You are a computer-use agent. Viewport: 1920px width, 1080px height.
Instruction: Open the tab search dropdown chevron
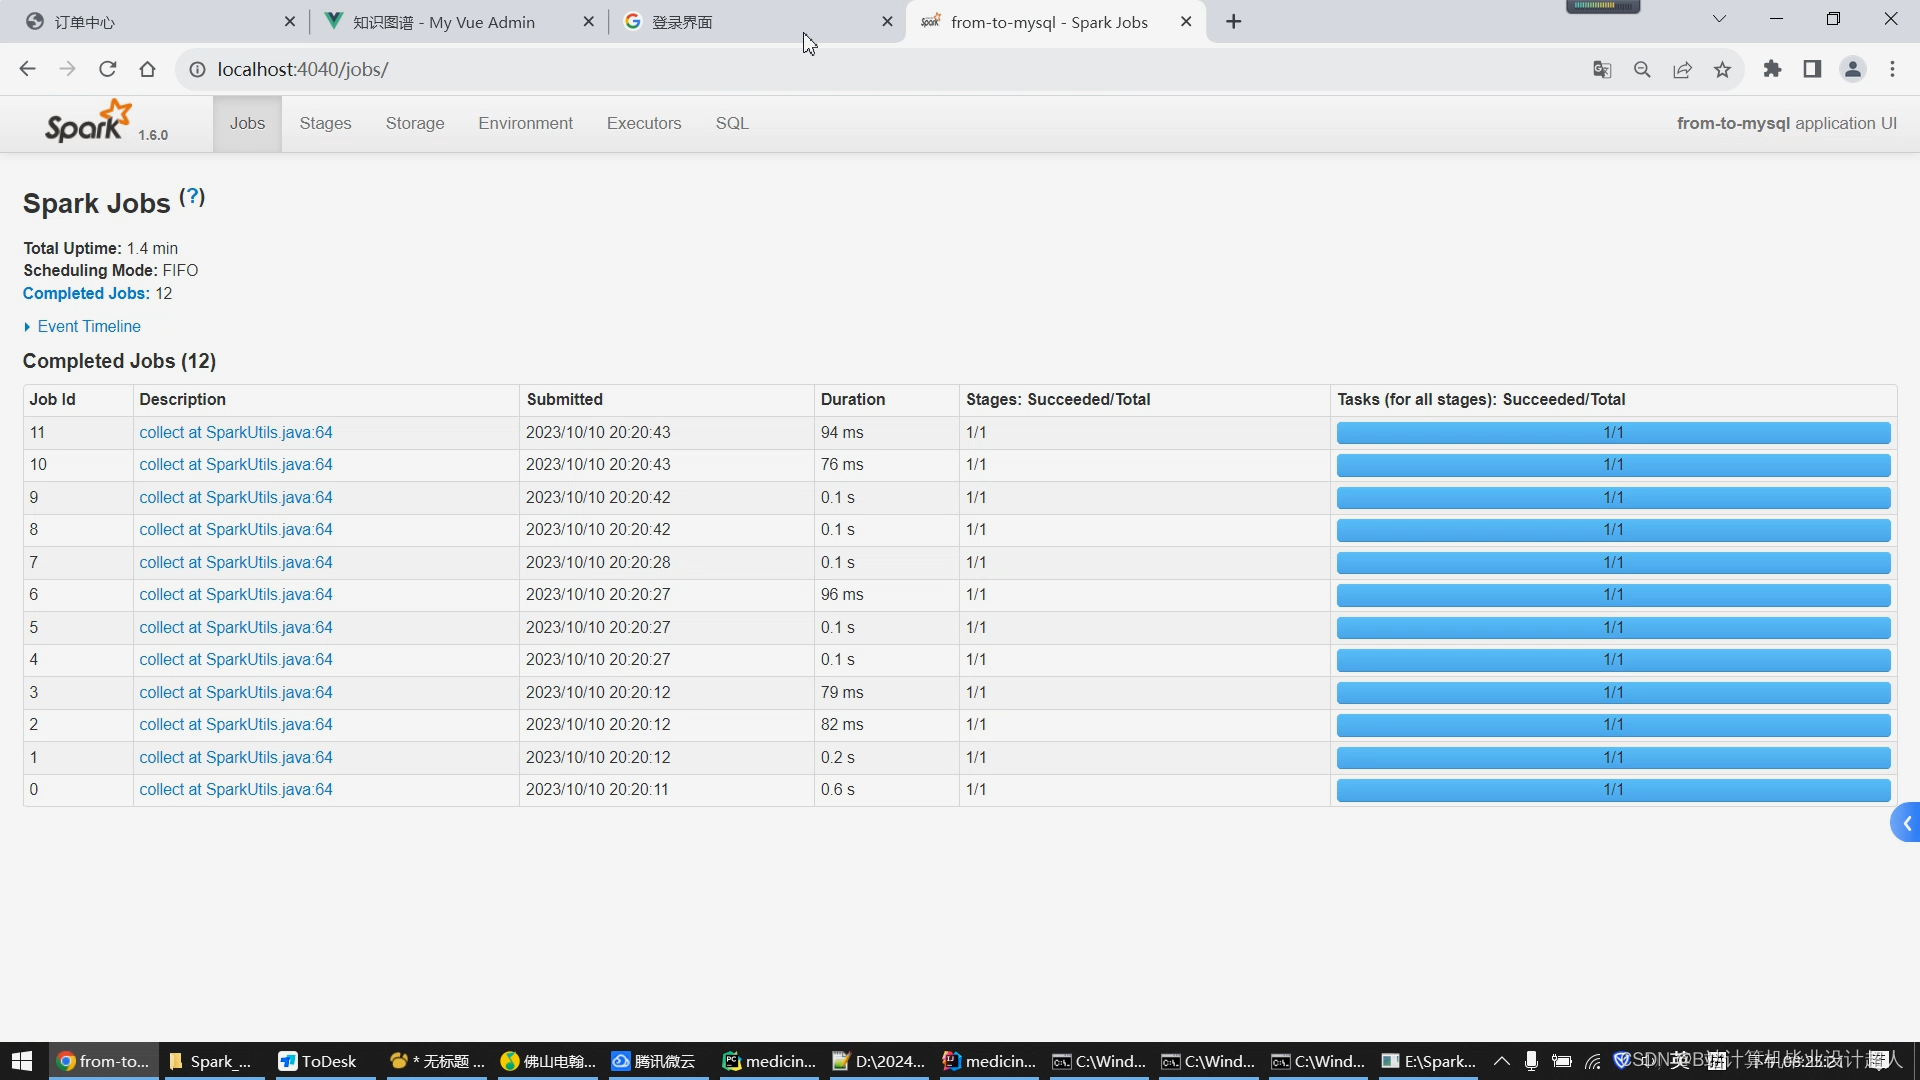(x=1719, y=19)
